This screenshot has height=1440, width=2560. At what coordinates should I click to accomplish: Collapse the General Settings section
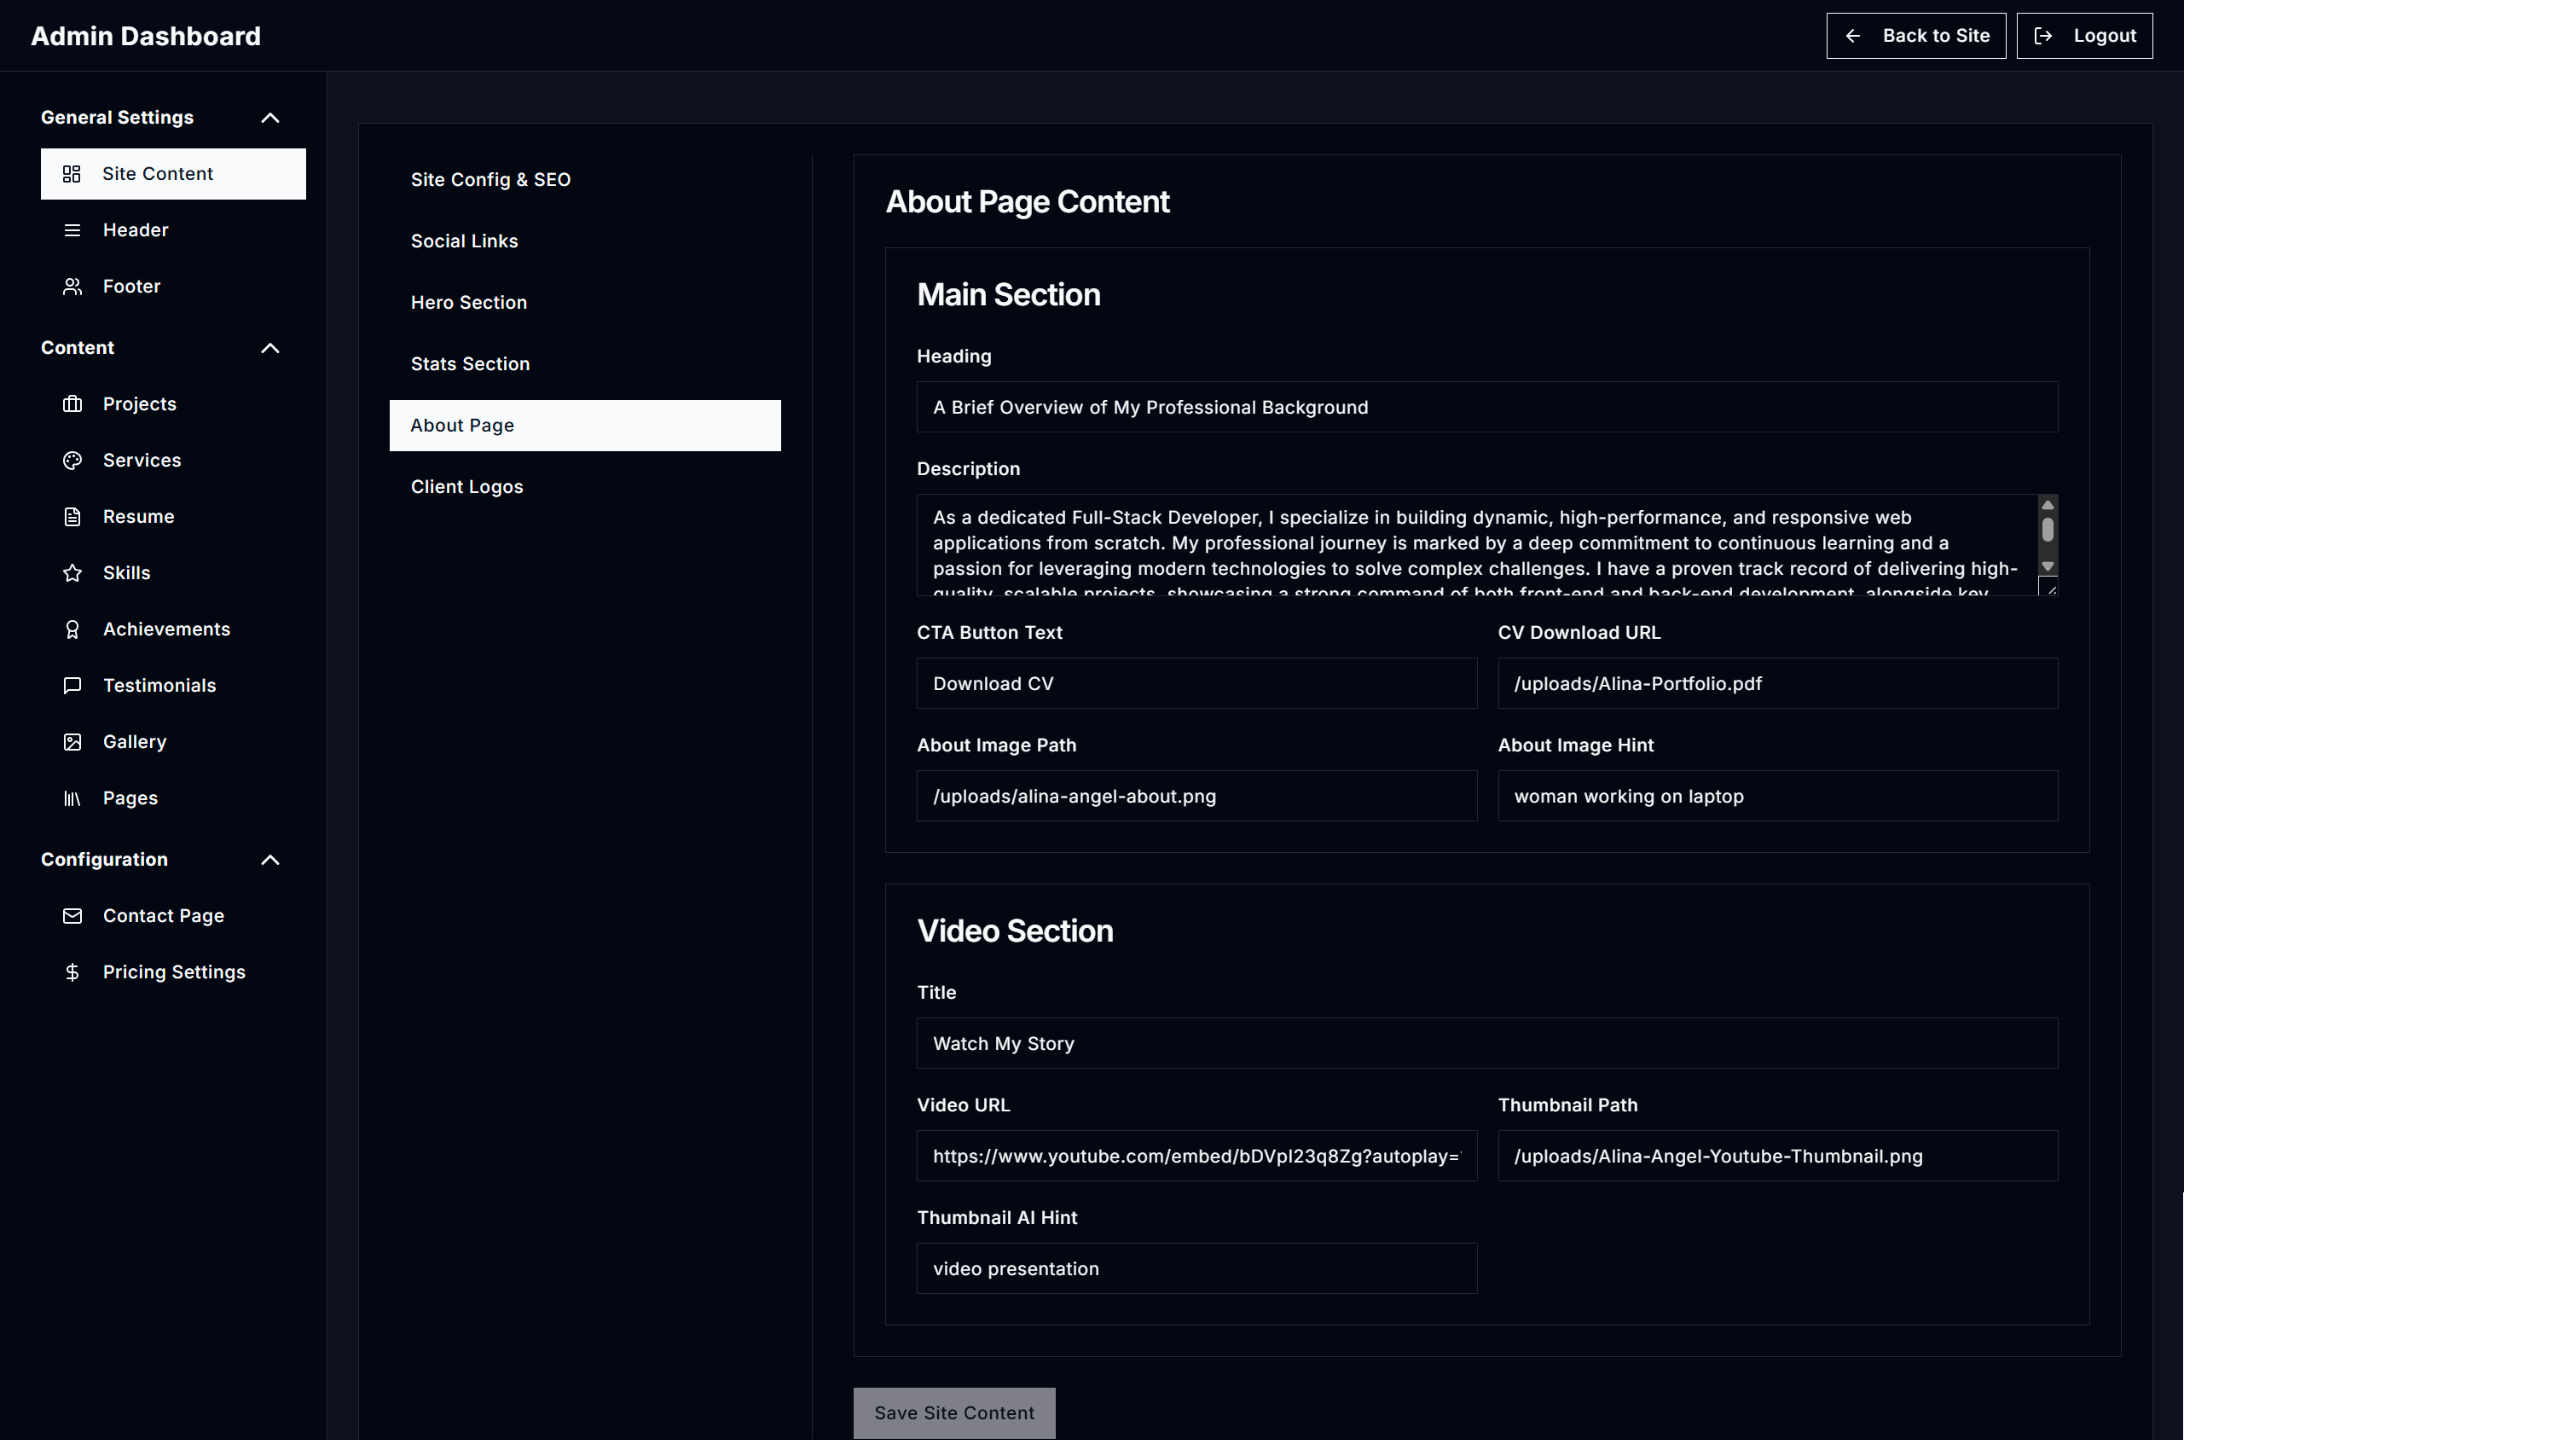click(x=269, y=117)
